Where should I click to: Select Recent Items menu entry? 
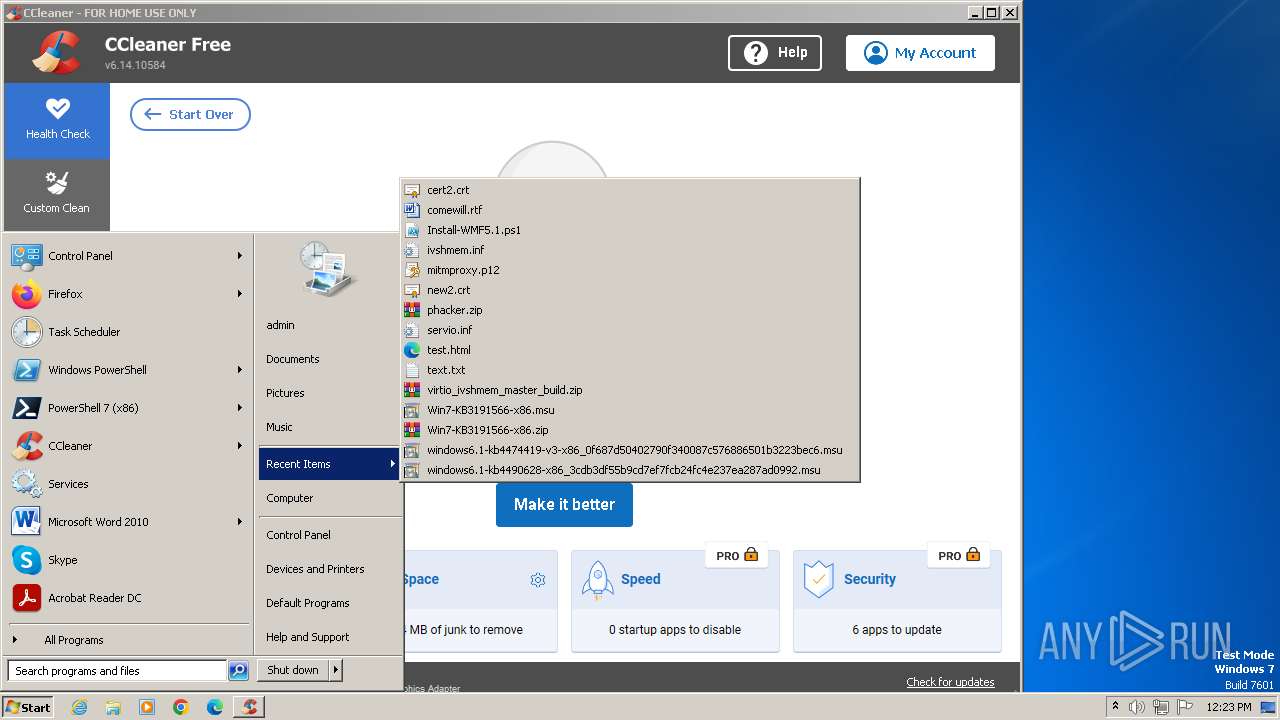(330, 464)
